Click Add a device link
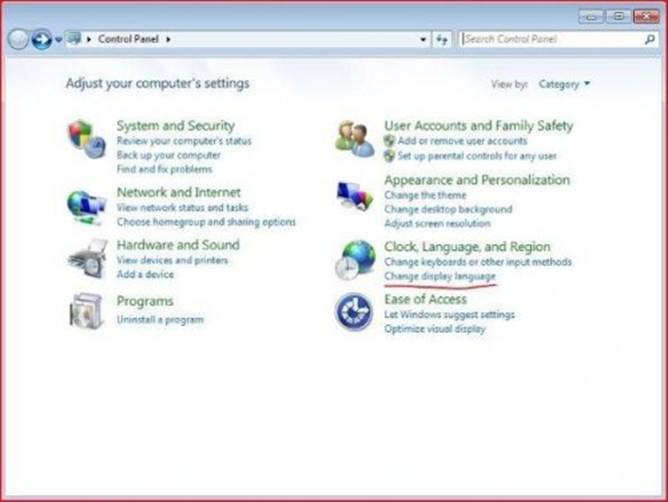 click(x=145, y=274)
